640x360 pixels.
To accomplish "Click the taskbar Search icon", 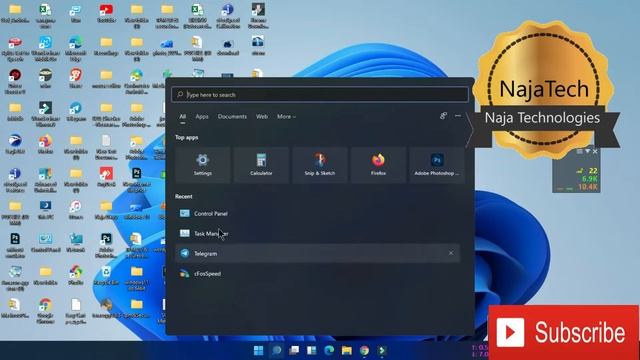I will point(276,351).
